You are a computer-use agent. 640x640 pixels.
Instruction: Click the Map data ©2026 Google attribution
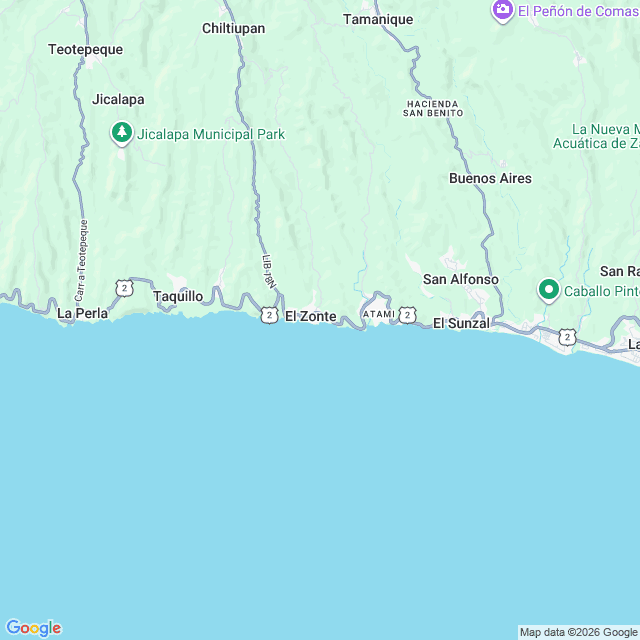coord(578,632)
